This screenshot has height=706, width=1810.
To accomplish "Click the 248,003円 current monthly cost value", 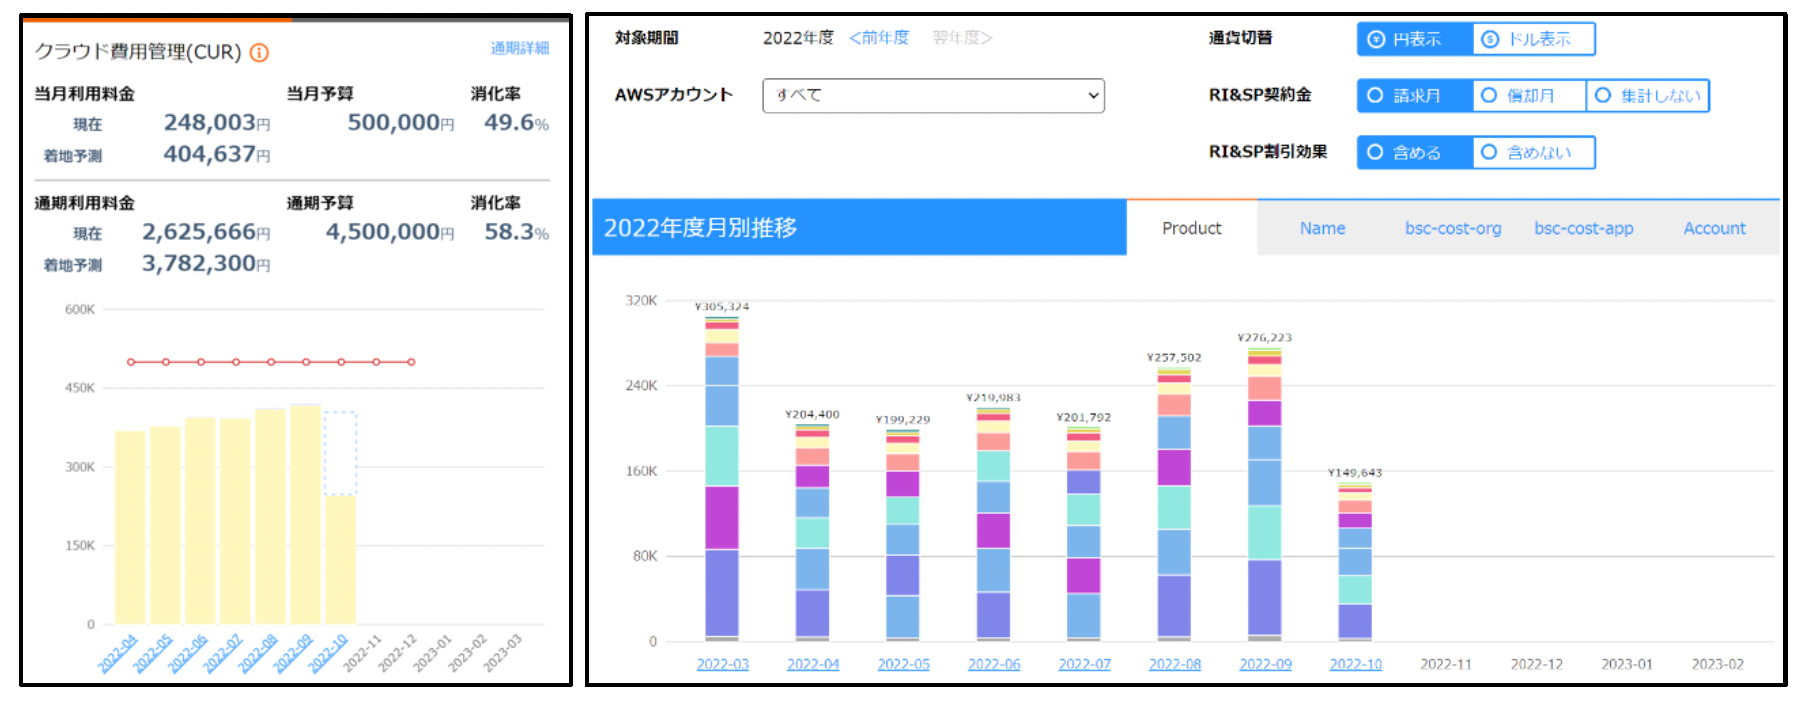I will [x=217, y=122].
